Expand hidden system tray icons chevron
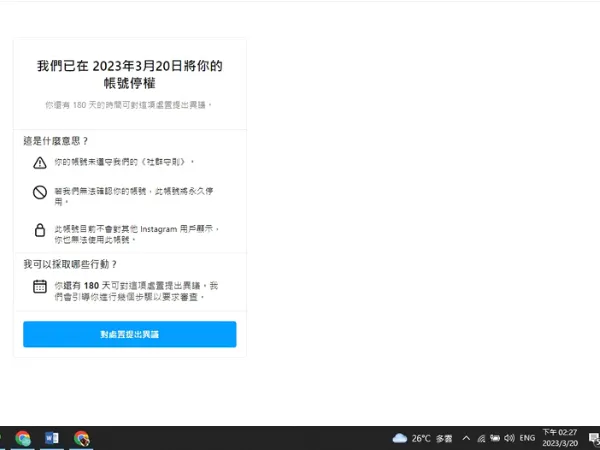Image resolution: width=600 pixels, height=450 pixels. pyautogui.click(x=466, y=438)
